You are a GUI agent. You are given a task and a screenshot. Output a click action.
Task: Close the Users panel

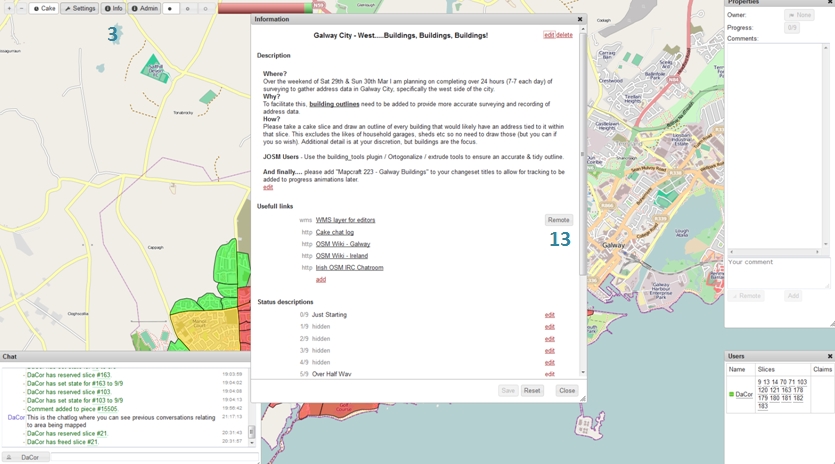coord(830,356)
